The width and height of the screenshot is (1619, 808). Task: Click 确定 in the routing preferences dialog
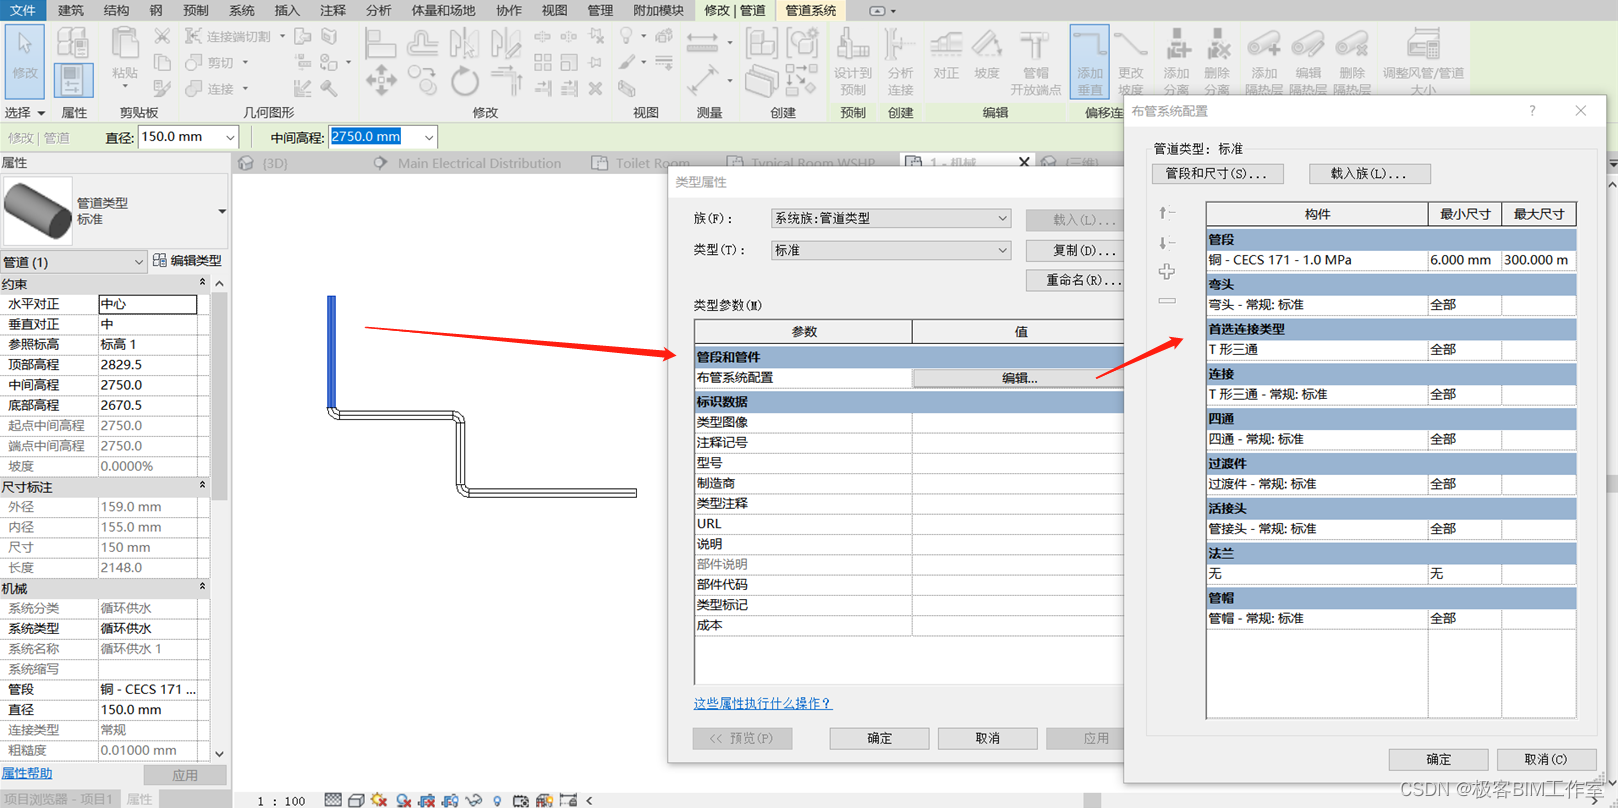pos(1438,759)
